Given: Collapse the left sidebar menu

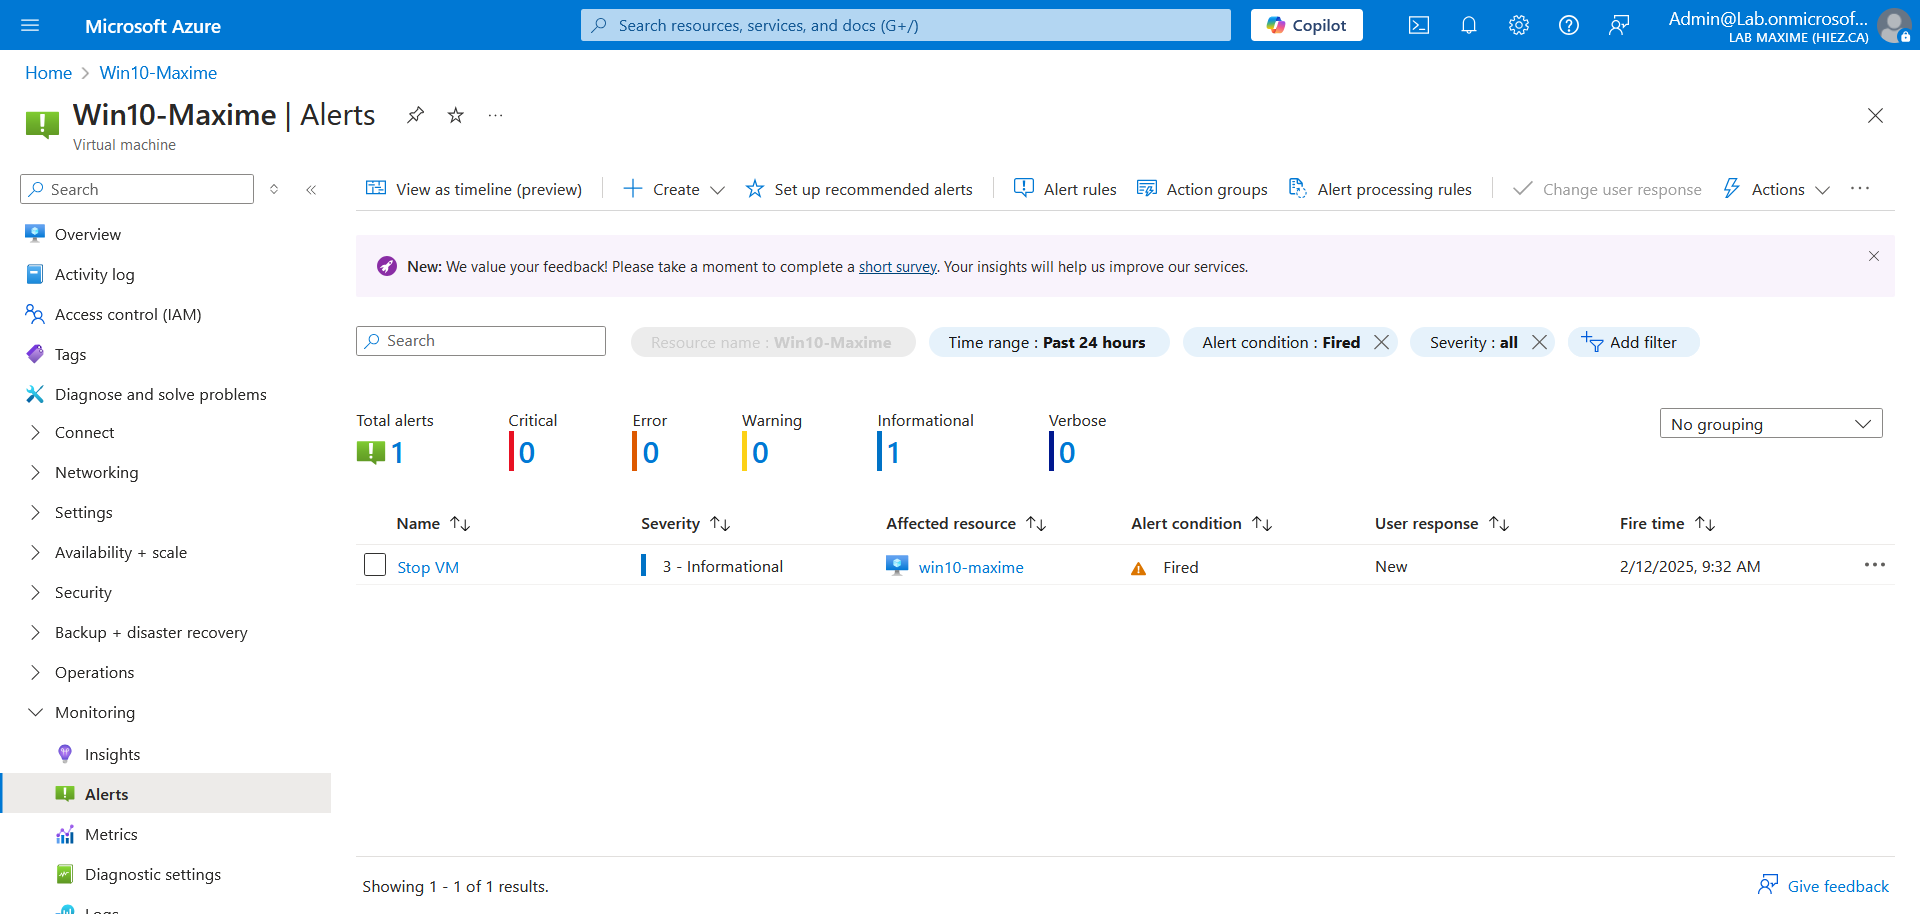Looking at the screenshot, I should [x=311, y=189].
